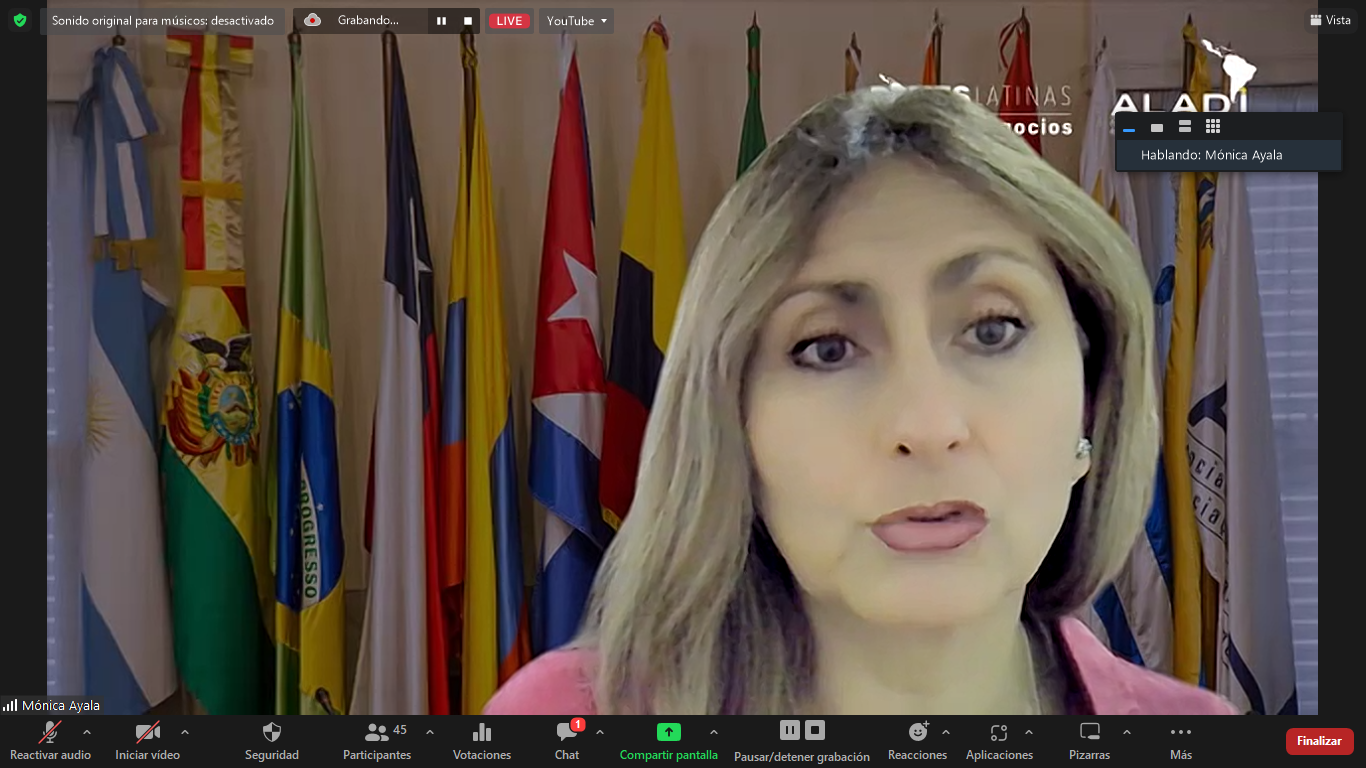The height and width of the screenshot is (768, 1366).
Task: Open the Aplicaciones menu
Action: point(999,742)
